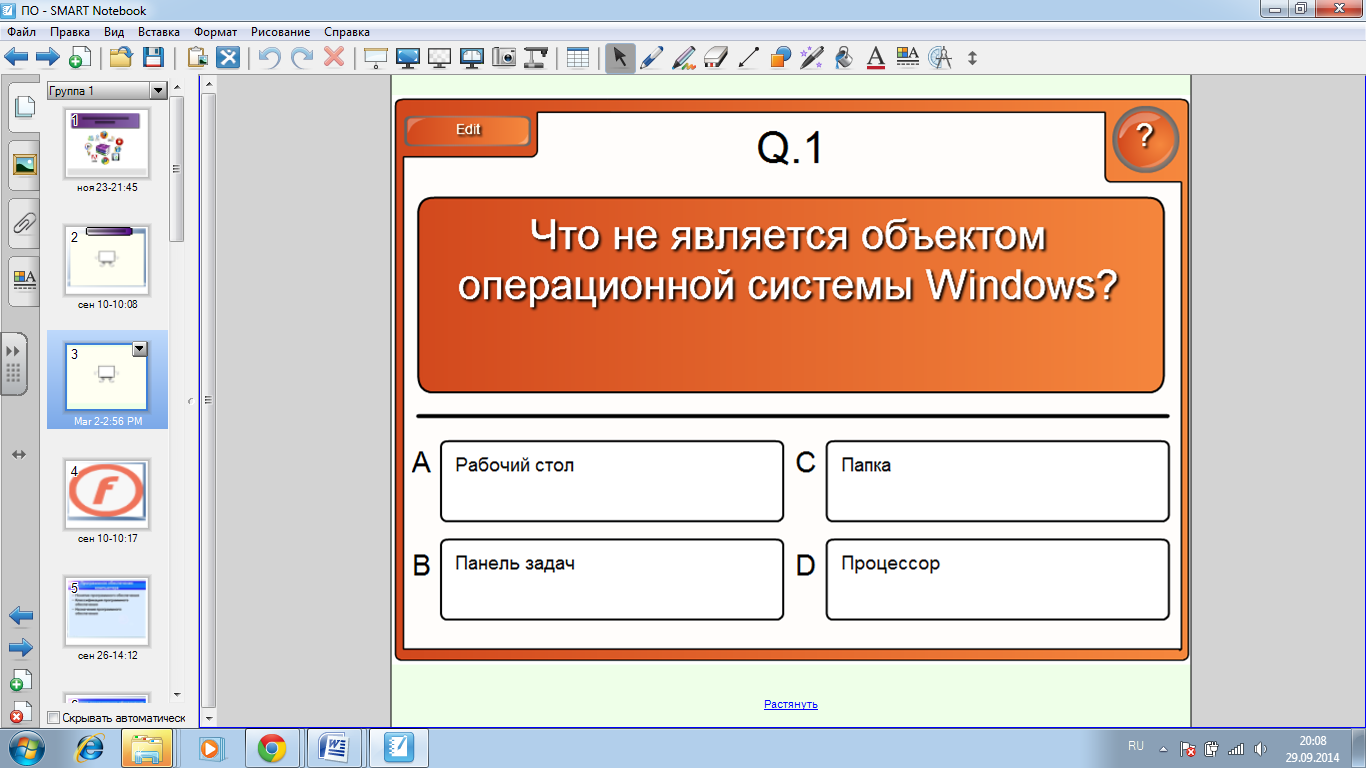Switch to full screen view
This screenshot has width=1366, height=768.
click(x=407, y=57)
